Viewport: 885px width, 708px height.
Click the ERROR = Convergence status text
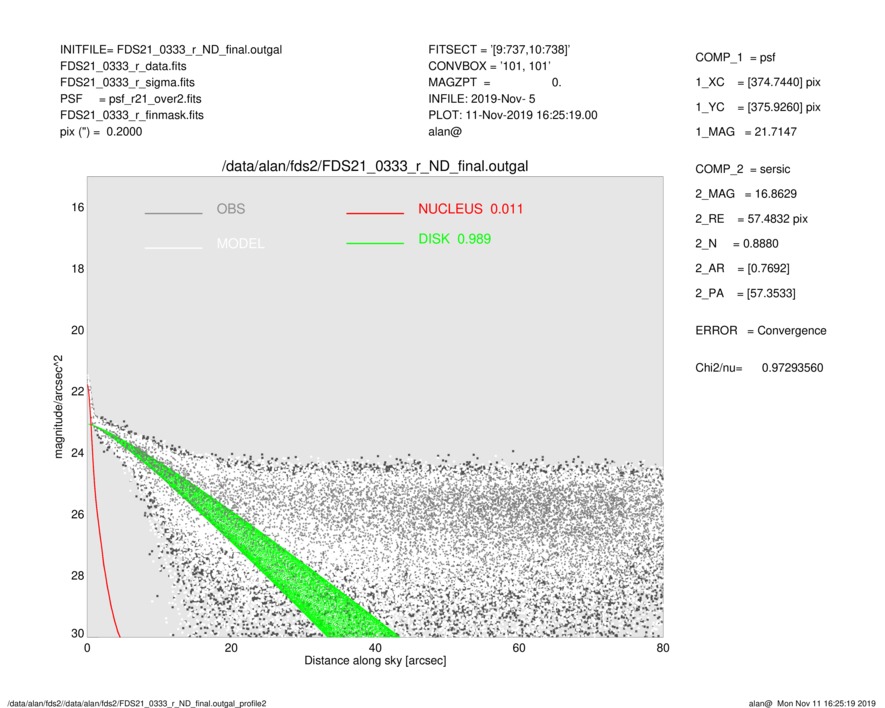coord(760,330)
